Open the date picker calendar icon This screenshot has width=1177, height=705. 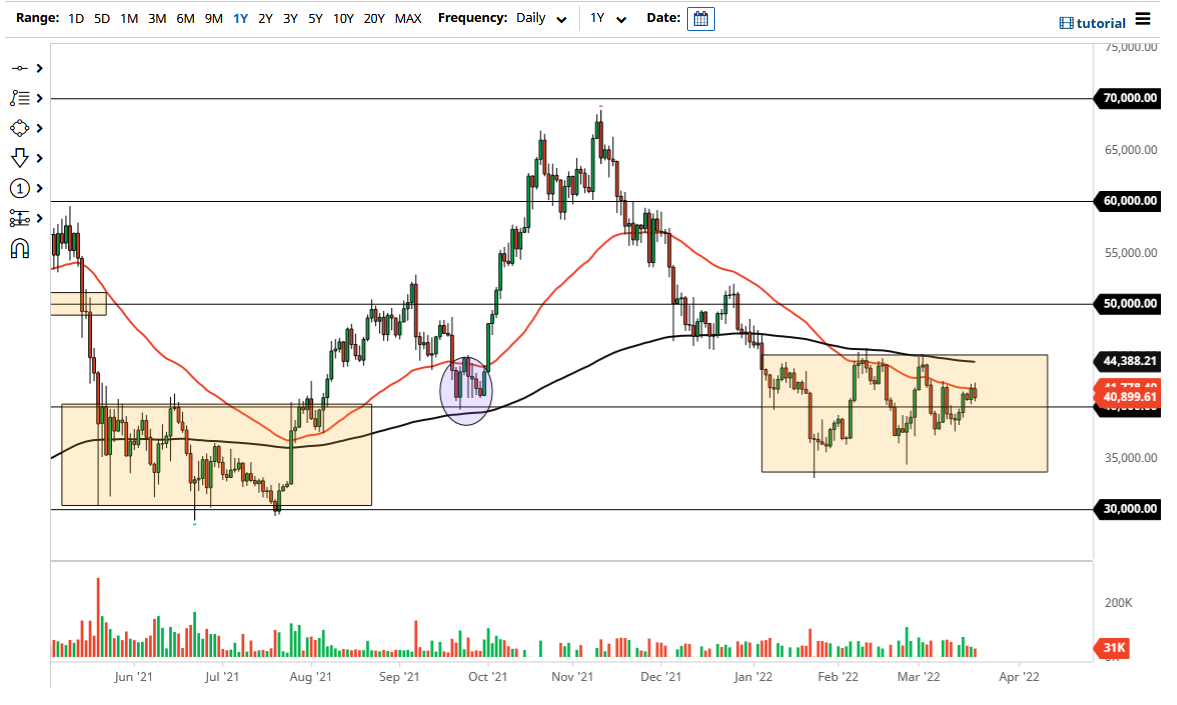tap(701, 18)
